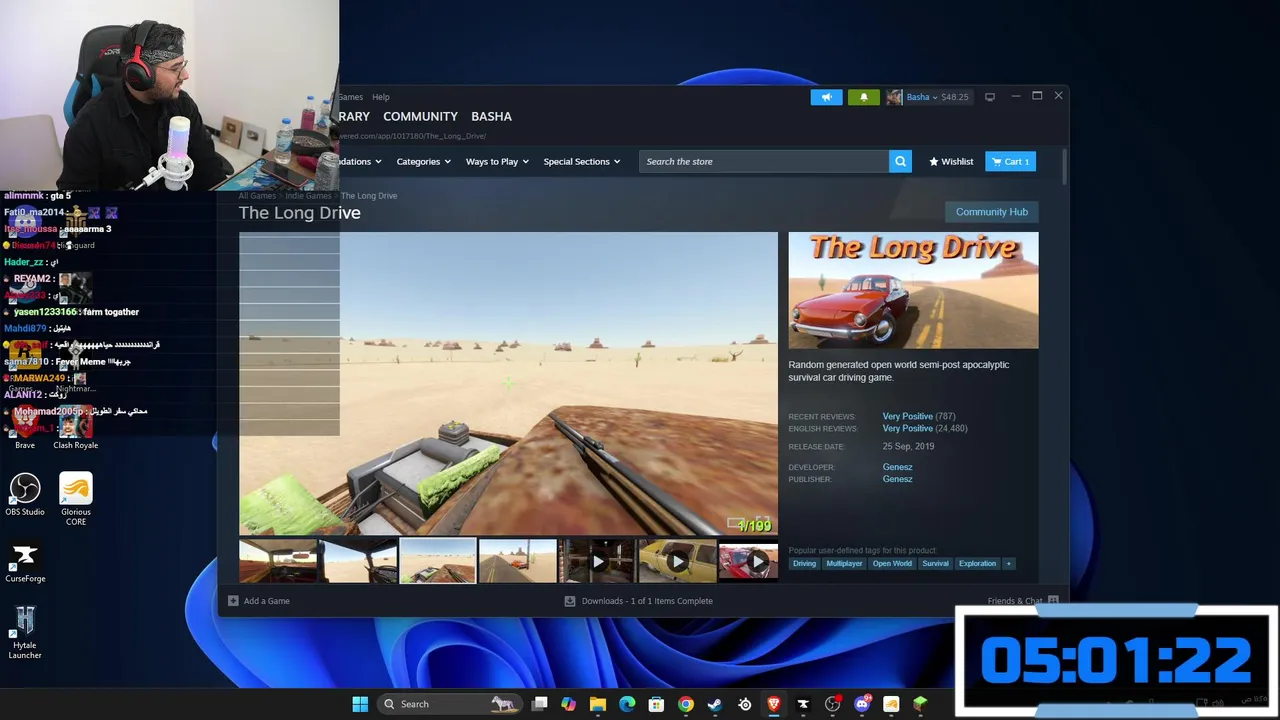Open the BASHA profile tab in Steam
Image resolution: width=1280 pixels, height=720 pixels.
point(491,116)
